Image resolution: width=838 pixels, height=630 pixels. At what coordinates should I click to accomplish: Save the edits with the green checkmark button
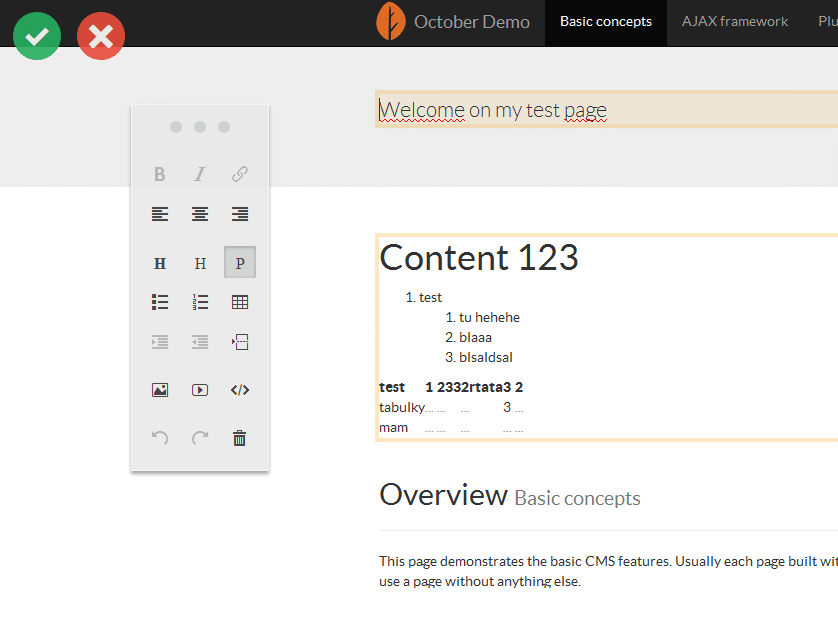(x=37, y=36)
